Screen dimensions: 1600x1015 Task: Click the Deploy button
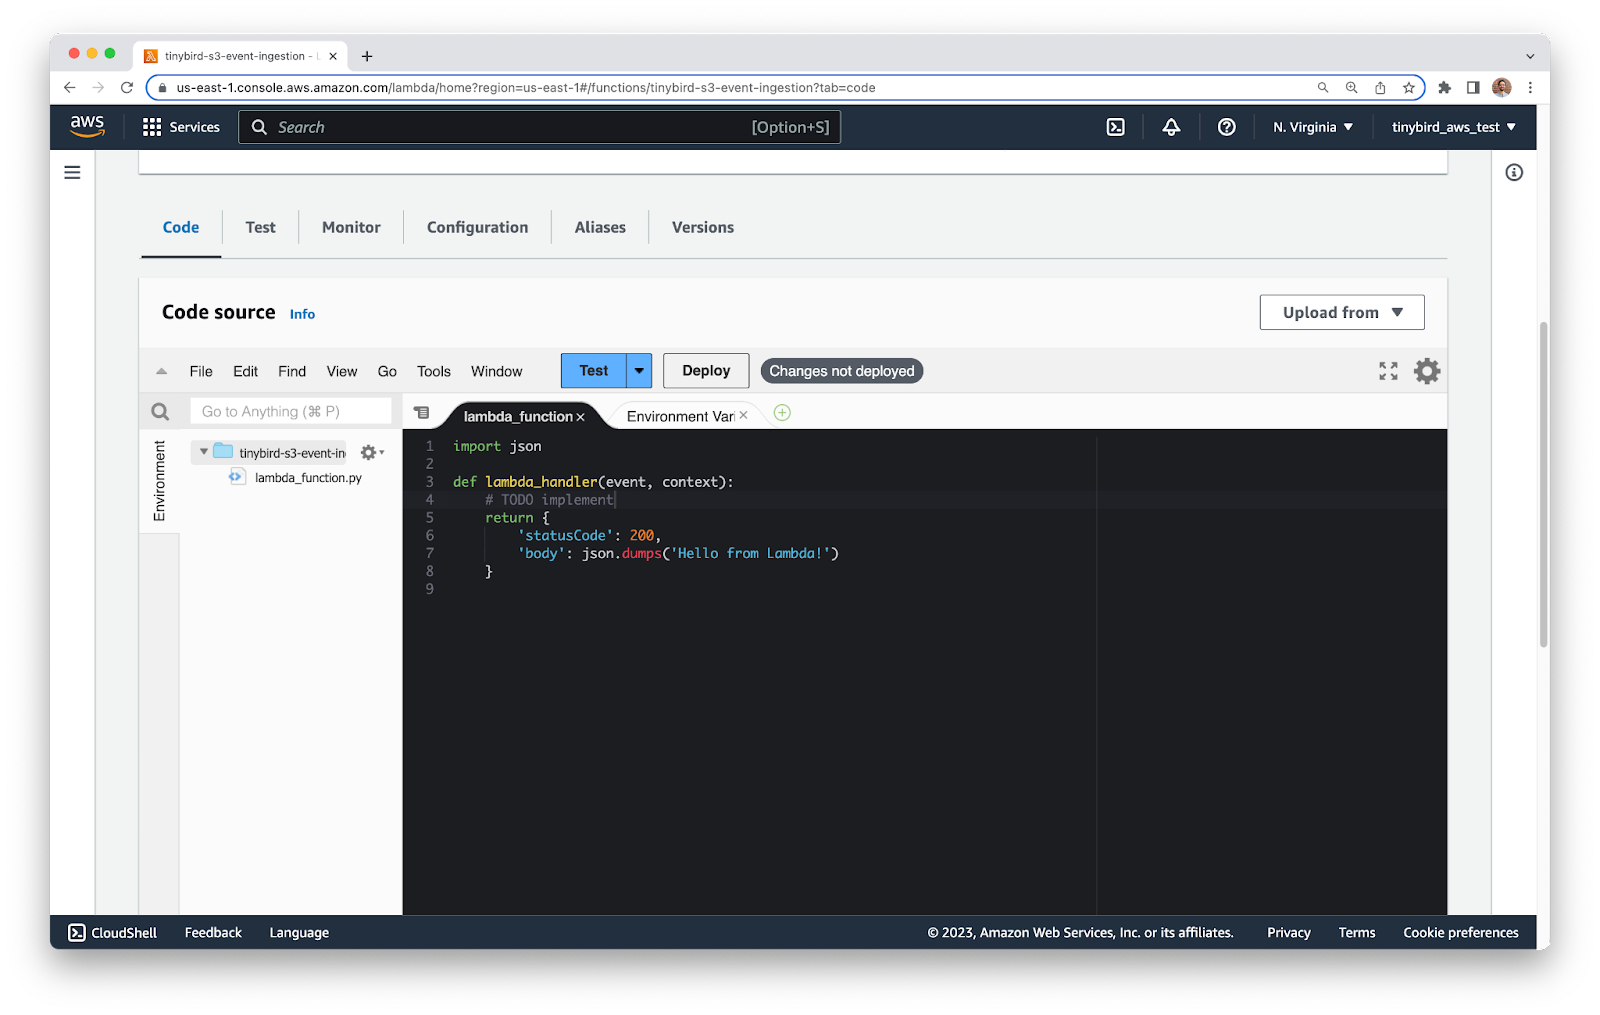point(706,371)
